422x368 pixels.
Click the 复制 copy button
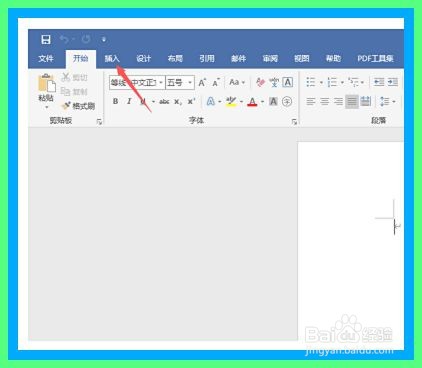click(74, 91)
